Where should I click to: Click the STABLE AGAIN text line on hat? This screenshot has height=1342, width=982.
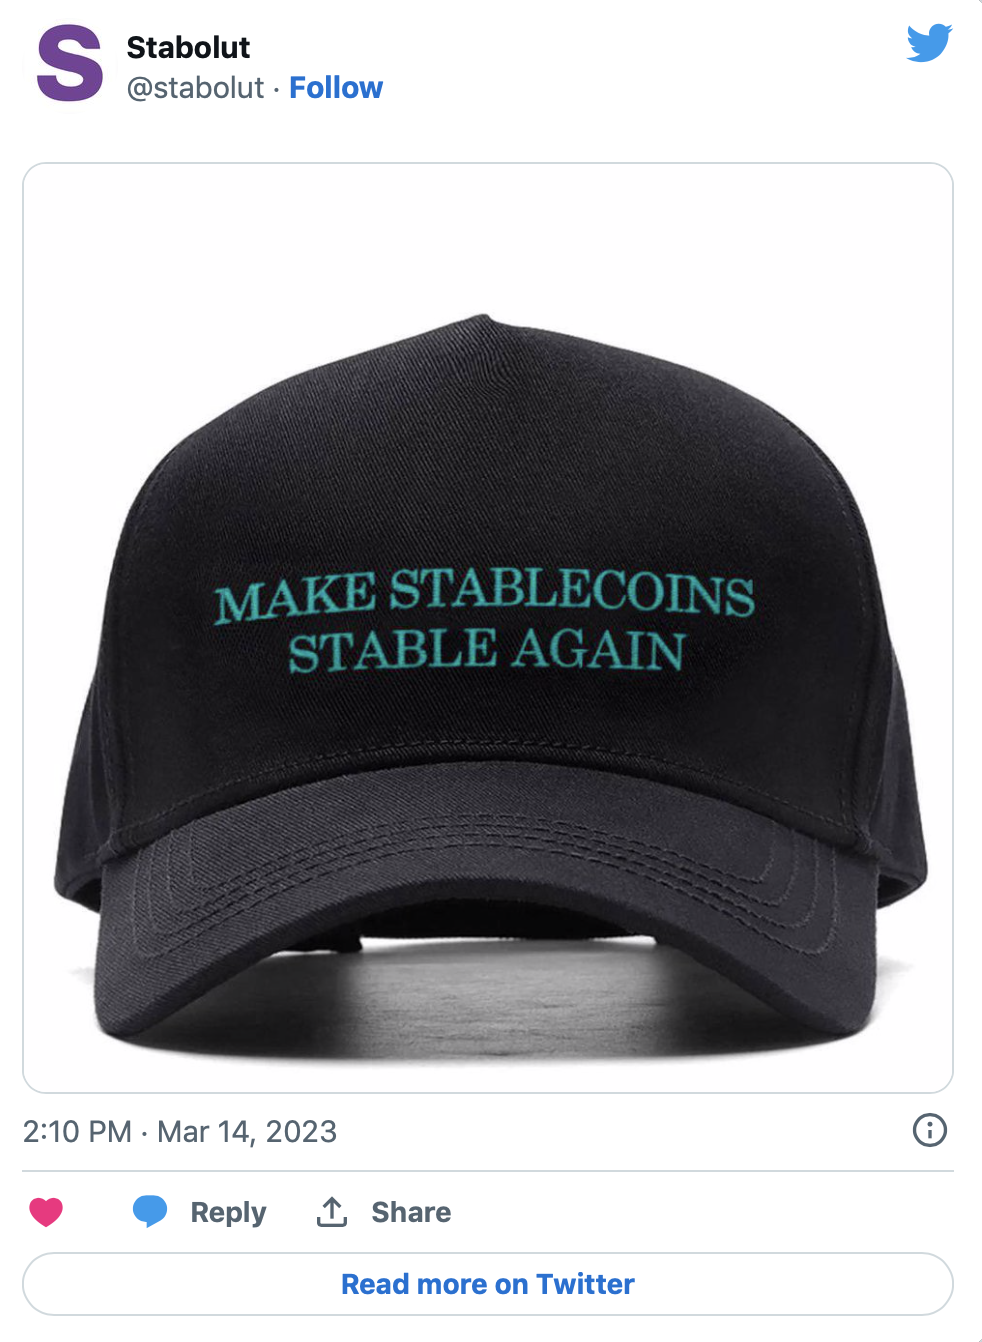point(487,650)
